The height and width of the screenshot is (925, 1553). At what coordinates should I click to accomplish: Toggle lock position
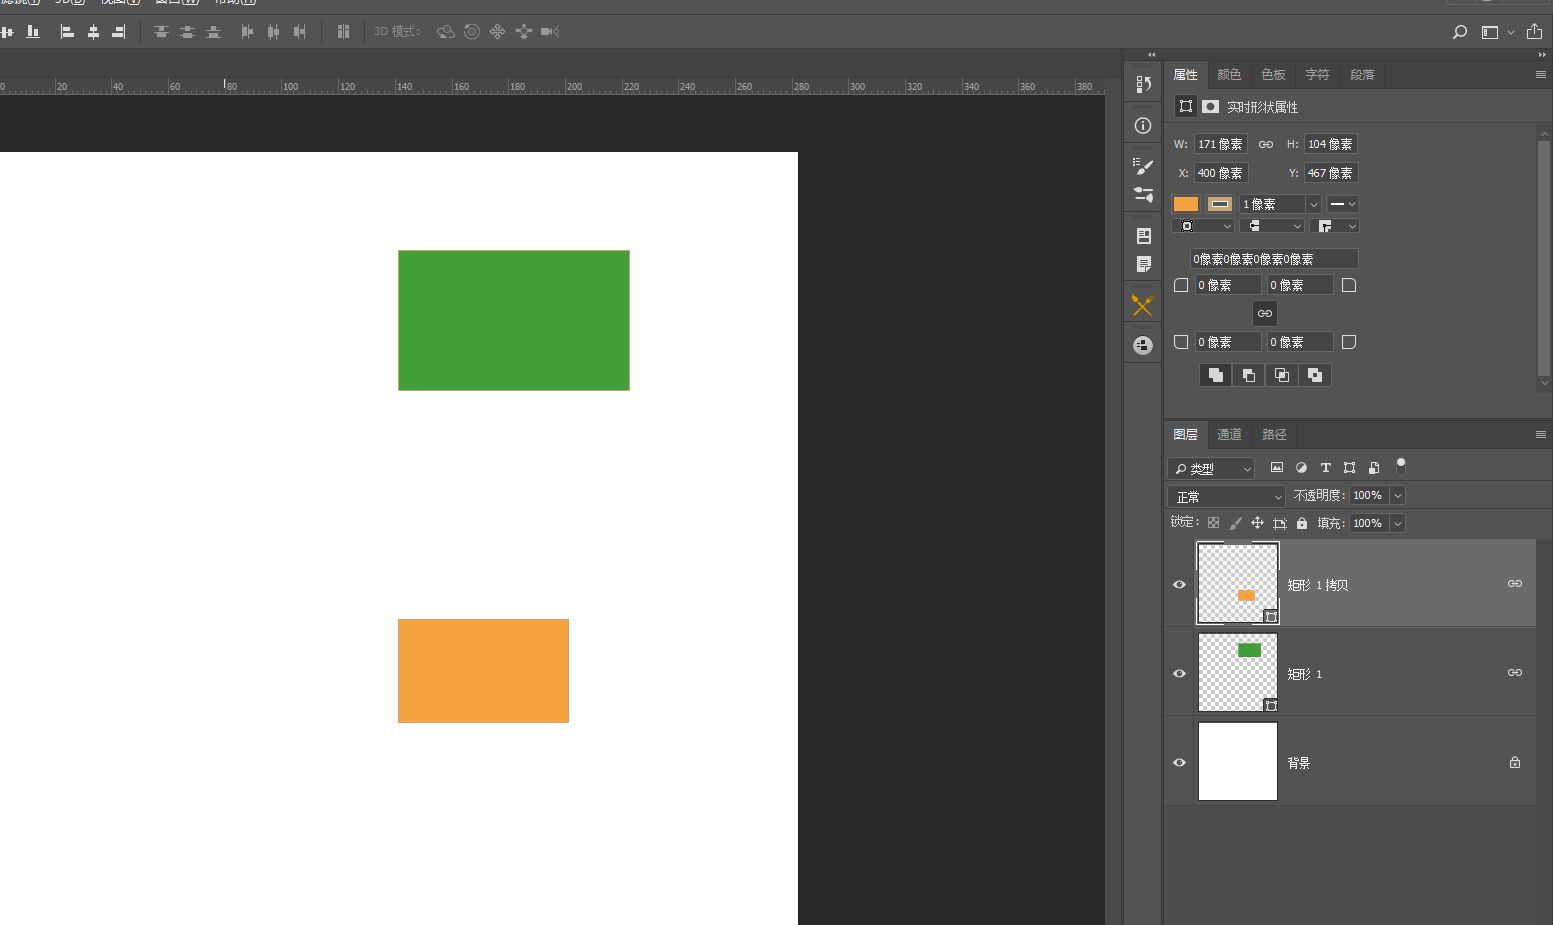(x=1257, y=523)
